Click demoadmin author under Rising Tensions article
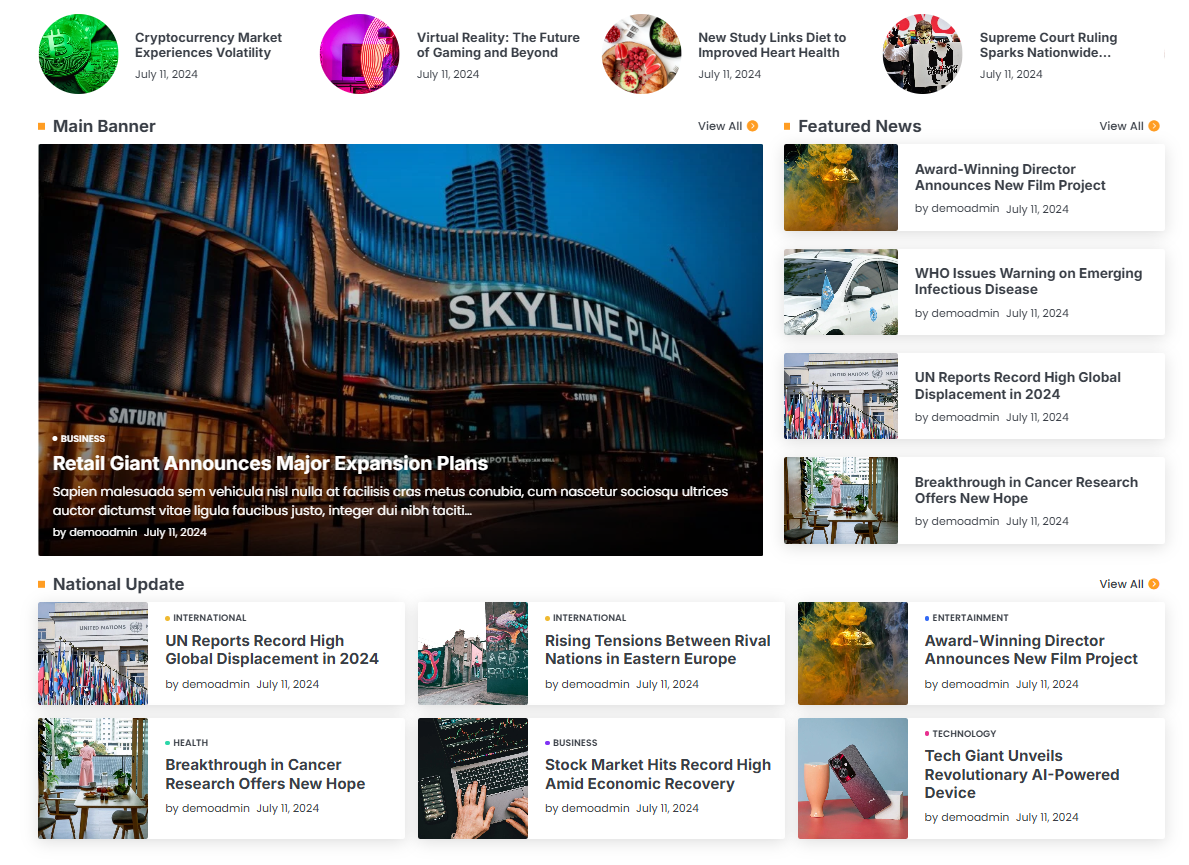 (595, 684)
